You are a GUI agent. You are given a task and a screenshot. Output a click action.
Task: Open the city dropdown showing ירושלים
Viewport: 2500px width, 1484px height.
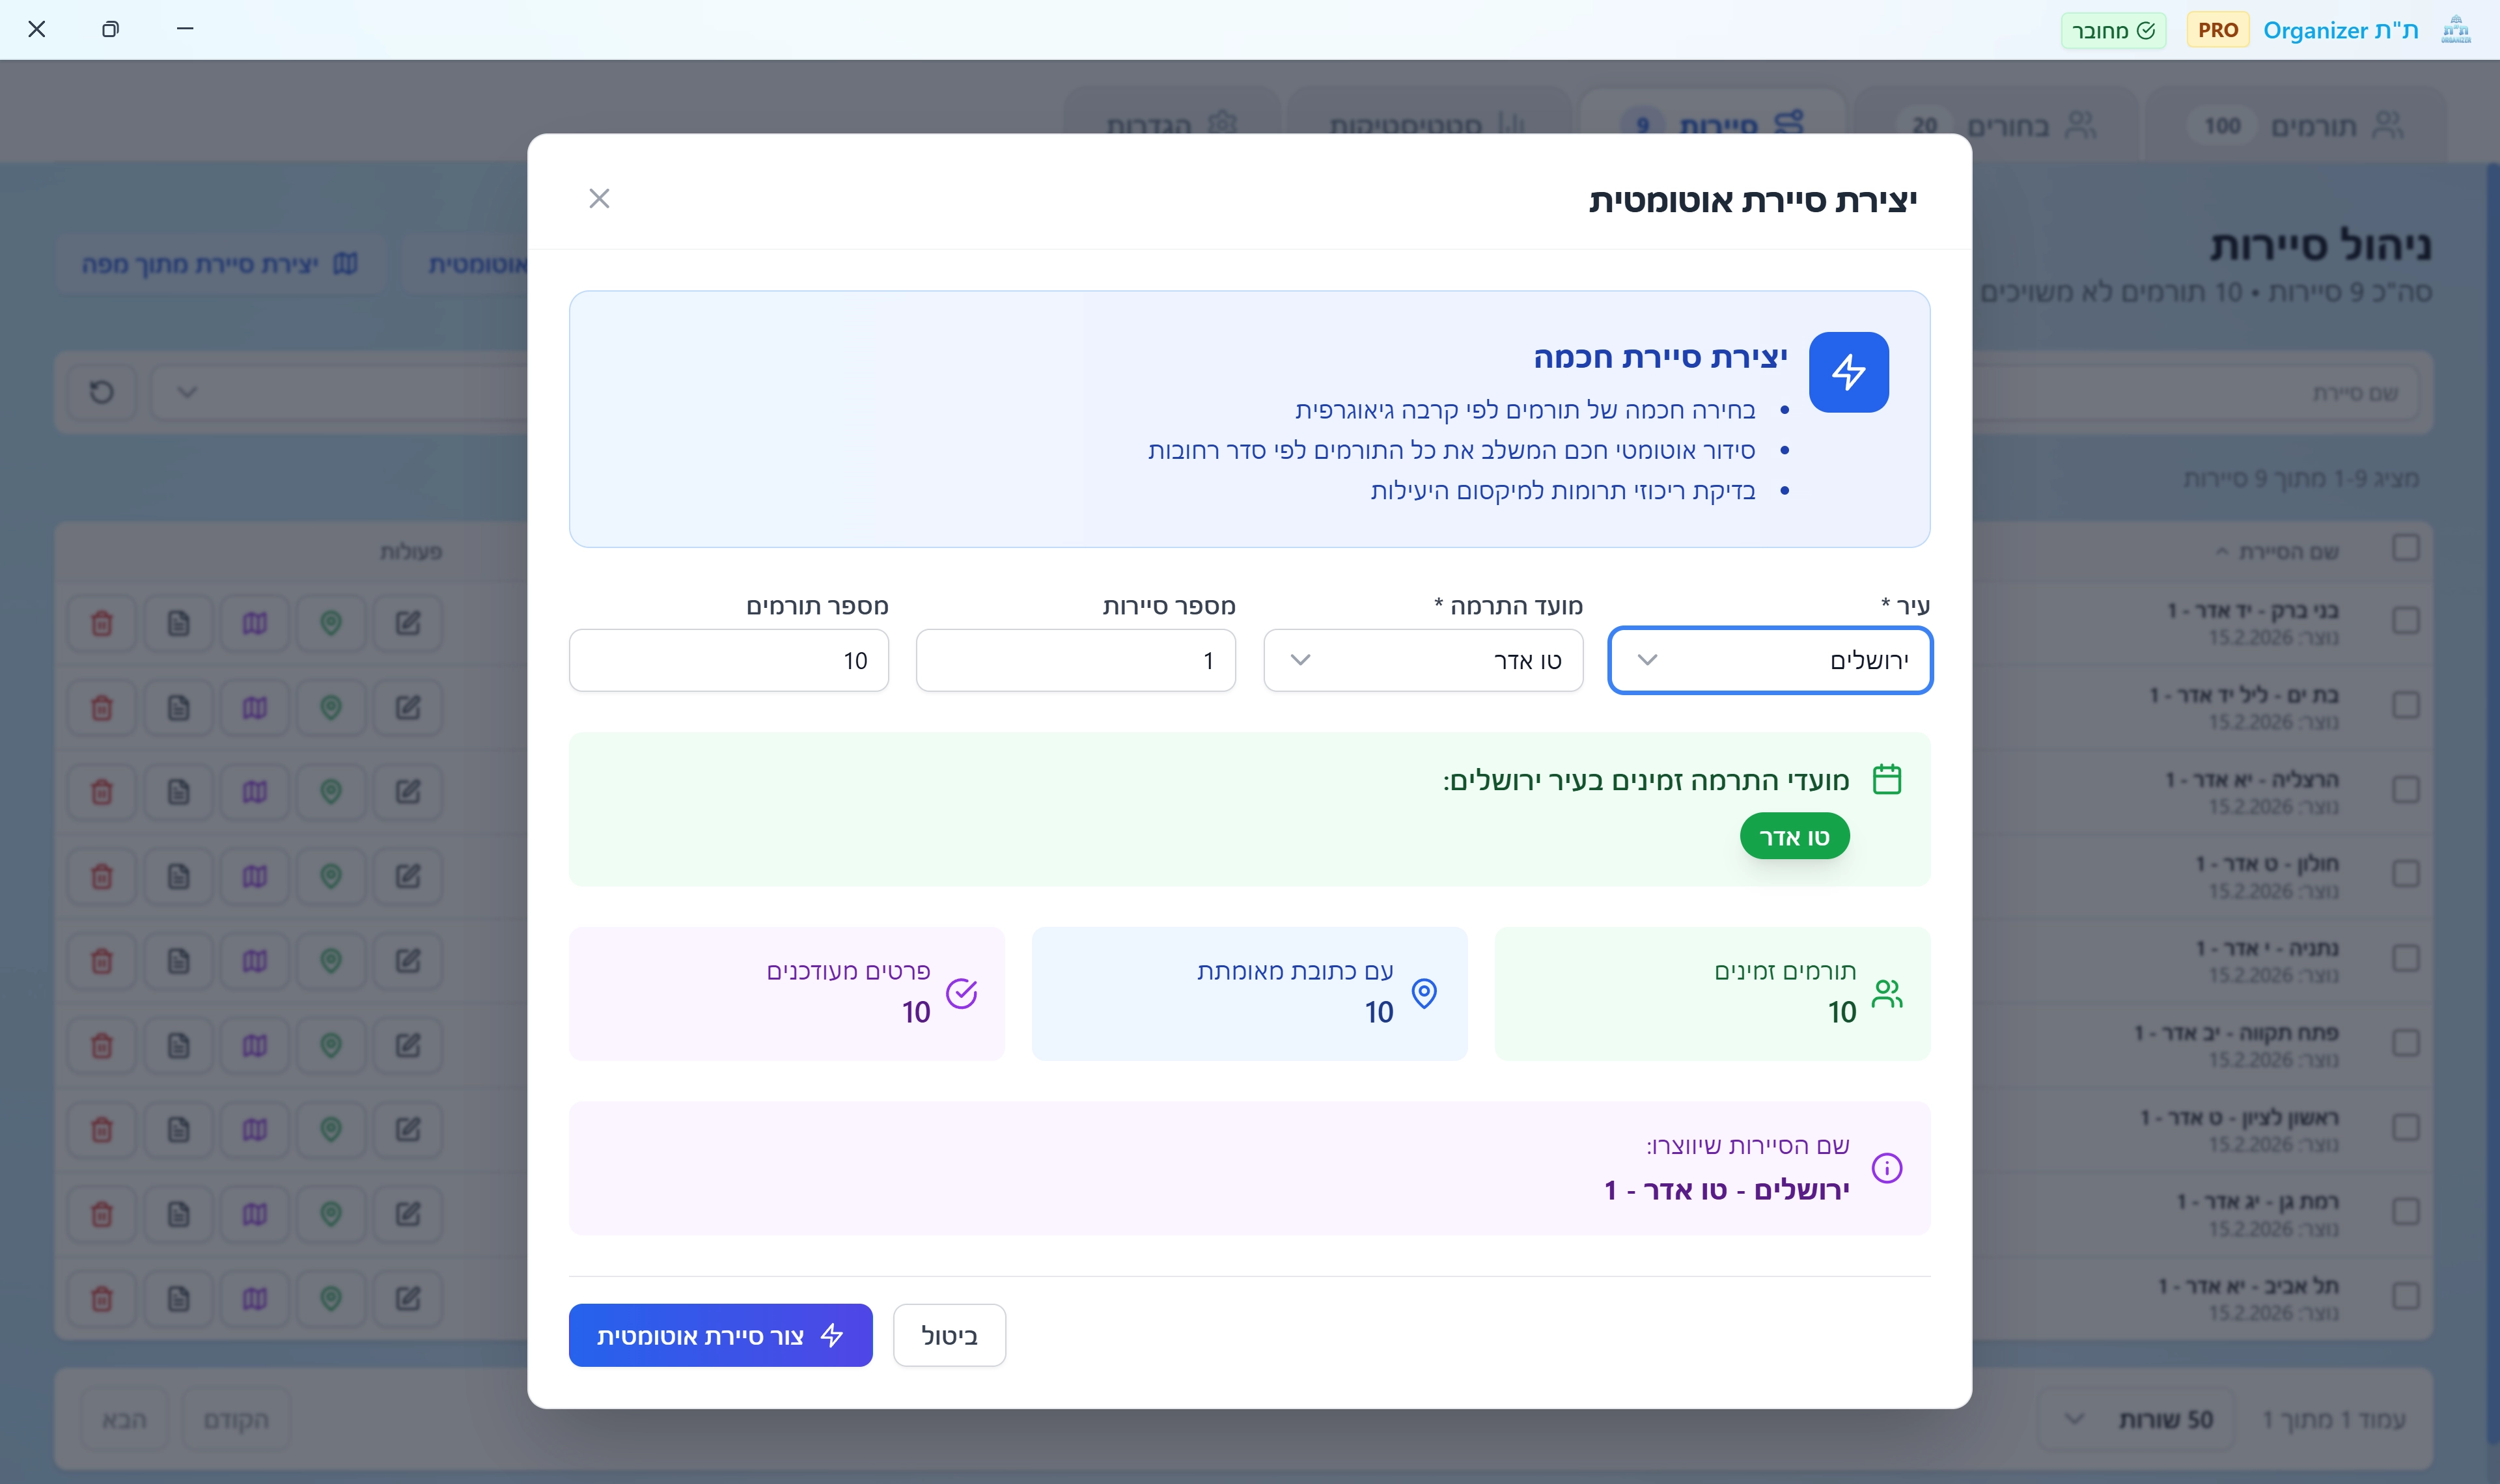click(x=1770, y=660)
